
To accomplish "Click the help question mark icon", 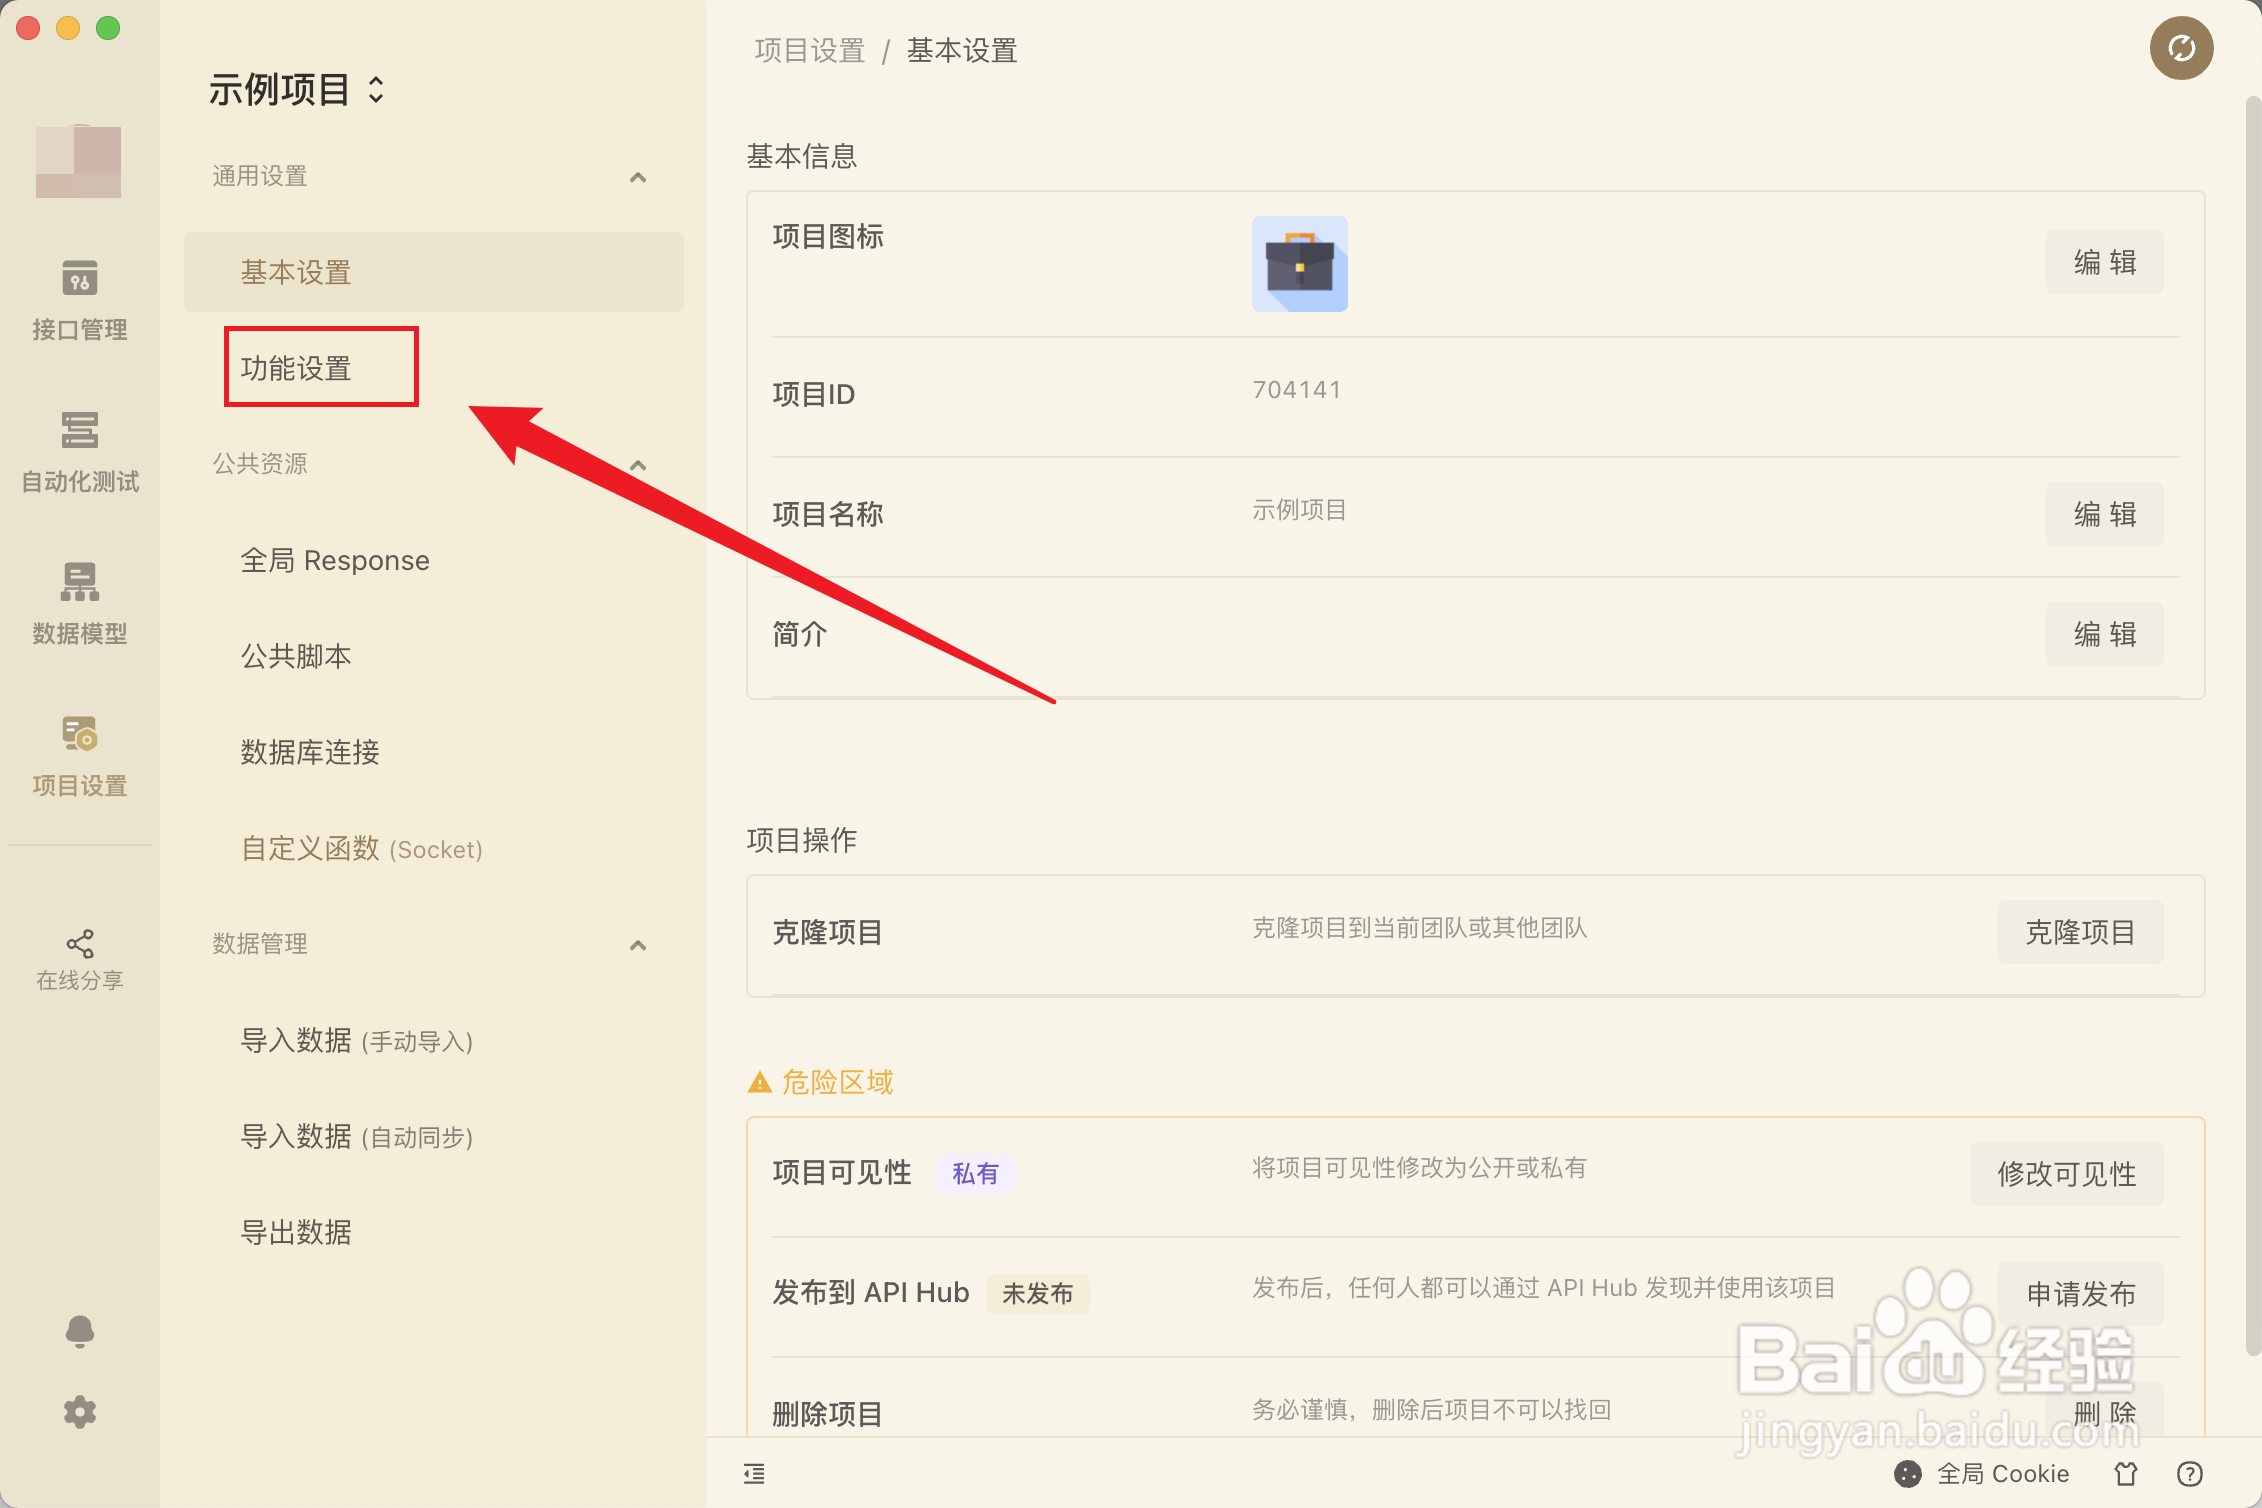I will tap(2189, 1473).
